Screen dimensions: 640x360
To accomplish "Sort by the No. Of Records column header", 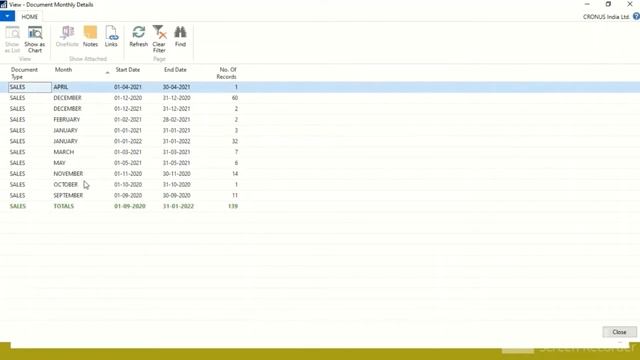I will pos(227,73).
